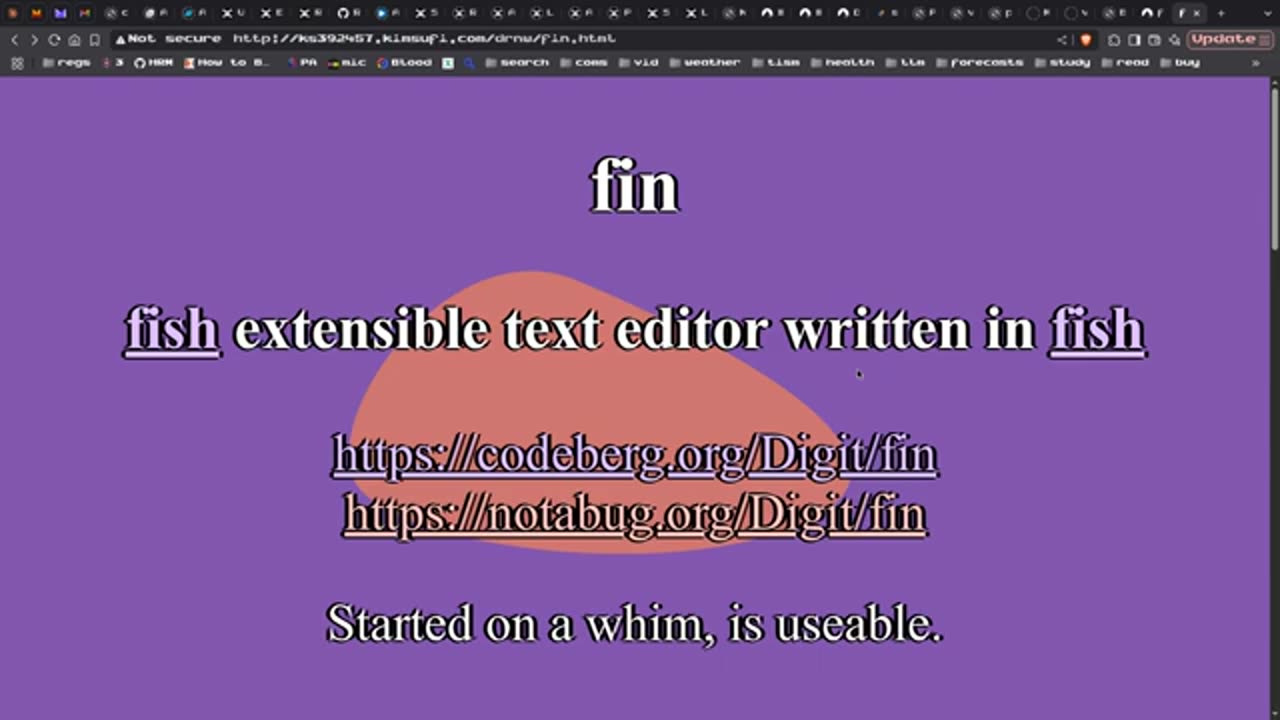Viewport: 1280px width, 720px height.
Task: Open the codeberg.org/Digit/fin link
Action: coord(635,455)
